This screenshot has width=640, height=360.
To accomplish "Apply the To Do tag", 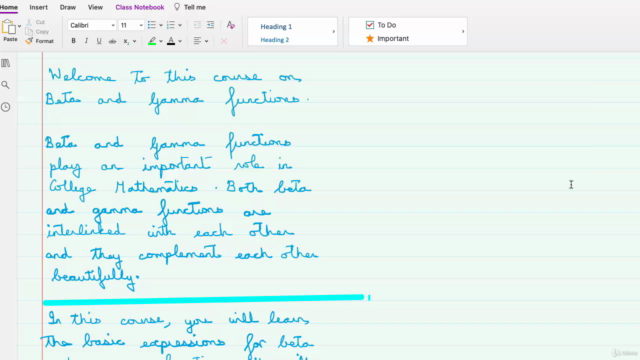I will pos(381,25).
